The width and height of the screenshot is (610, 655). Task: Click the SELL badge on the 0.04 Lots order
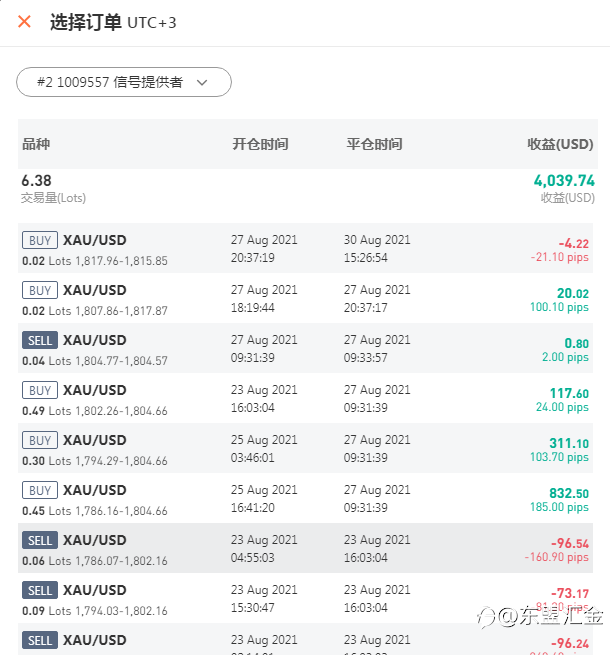click(40, 340)
